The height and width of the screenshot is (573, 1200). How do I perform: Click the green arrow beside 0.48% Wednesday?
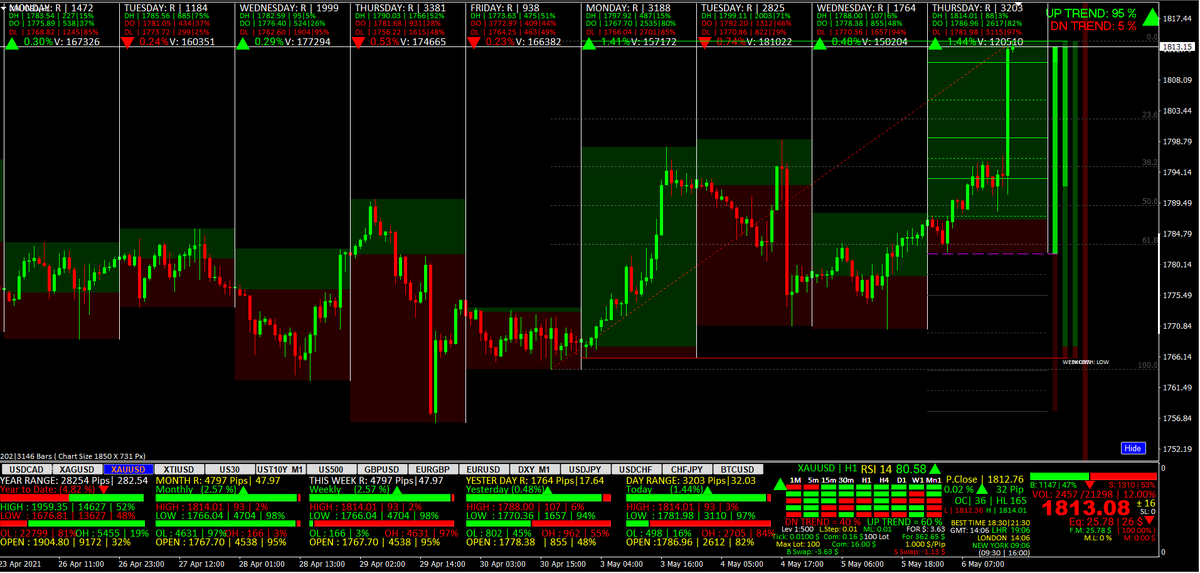[821, 42]
